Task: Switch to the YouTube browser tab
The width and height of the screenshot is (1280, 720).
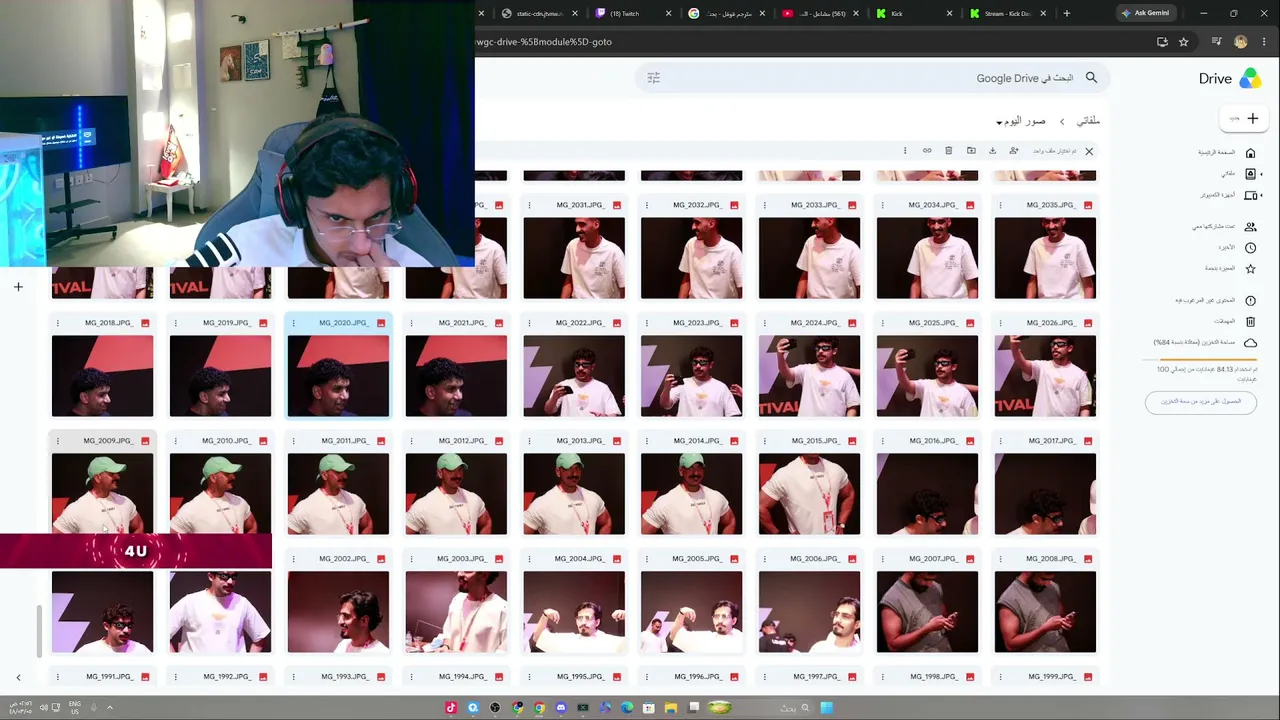Action: [x=822, y=14]
